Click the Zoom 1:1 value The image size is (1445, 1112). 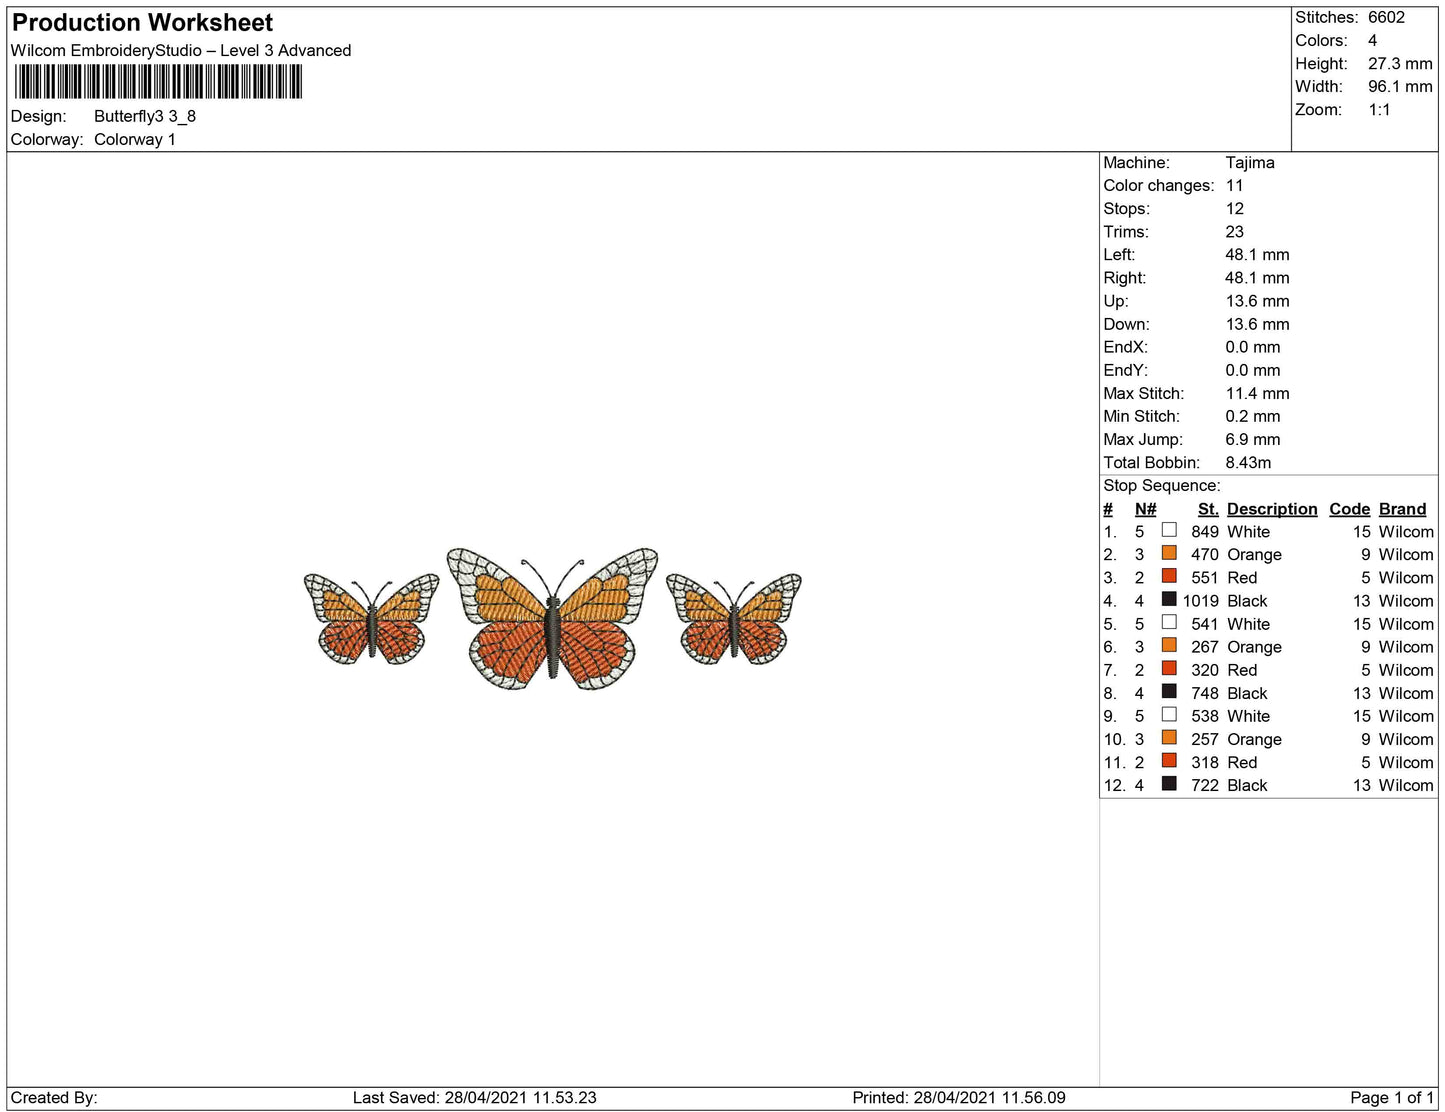click(1379, 109)
